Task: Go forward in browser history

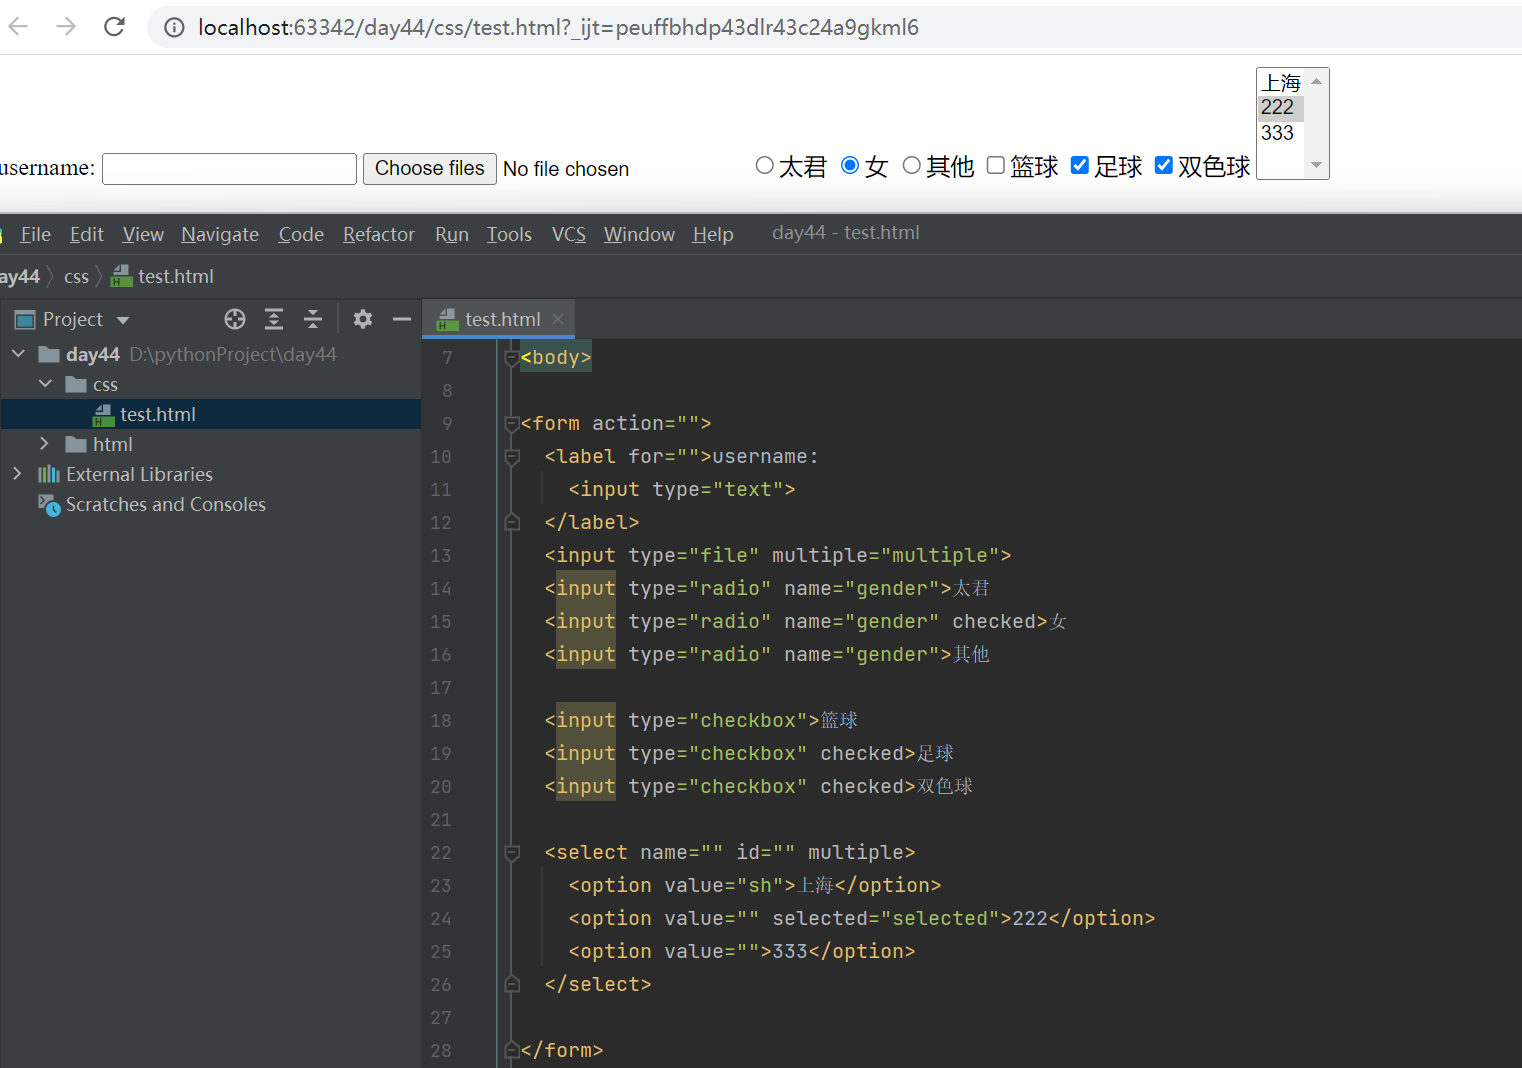Action: pos(66,27)
